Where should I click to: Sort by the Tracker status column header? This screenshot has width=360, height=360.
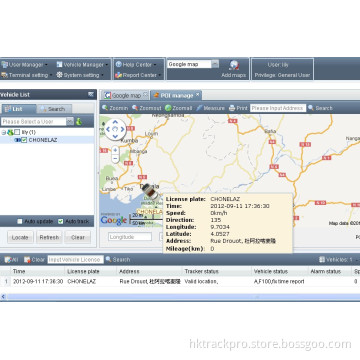(x=217, y=271)
